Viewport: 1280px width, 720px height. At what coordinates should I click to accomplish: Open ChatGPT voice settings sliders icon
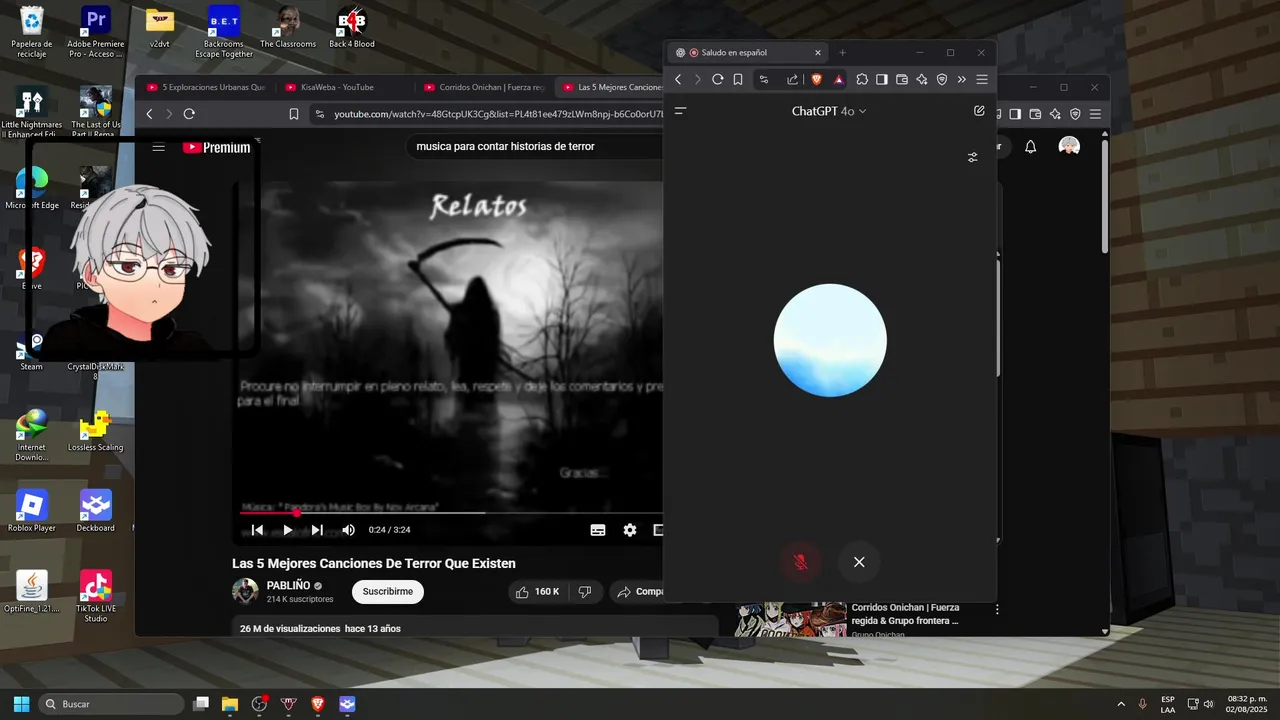pyautogui.click(x=972, y=157)
